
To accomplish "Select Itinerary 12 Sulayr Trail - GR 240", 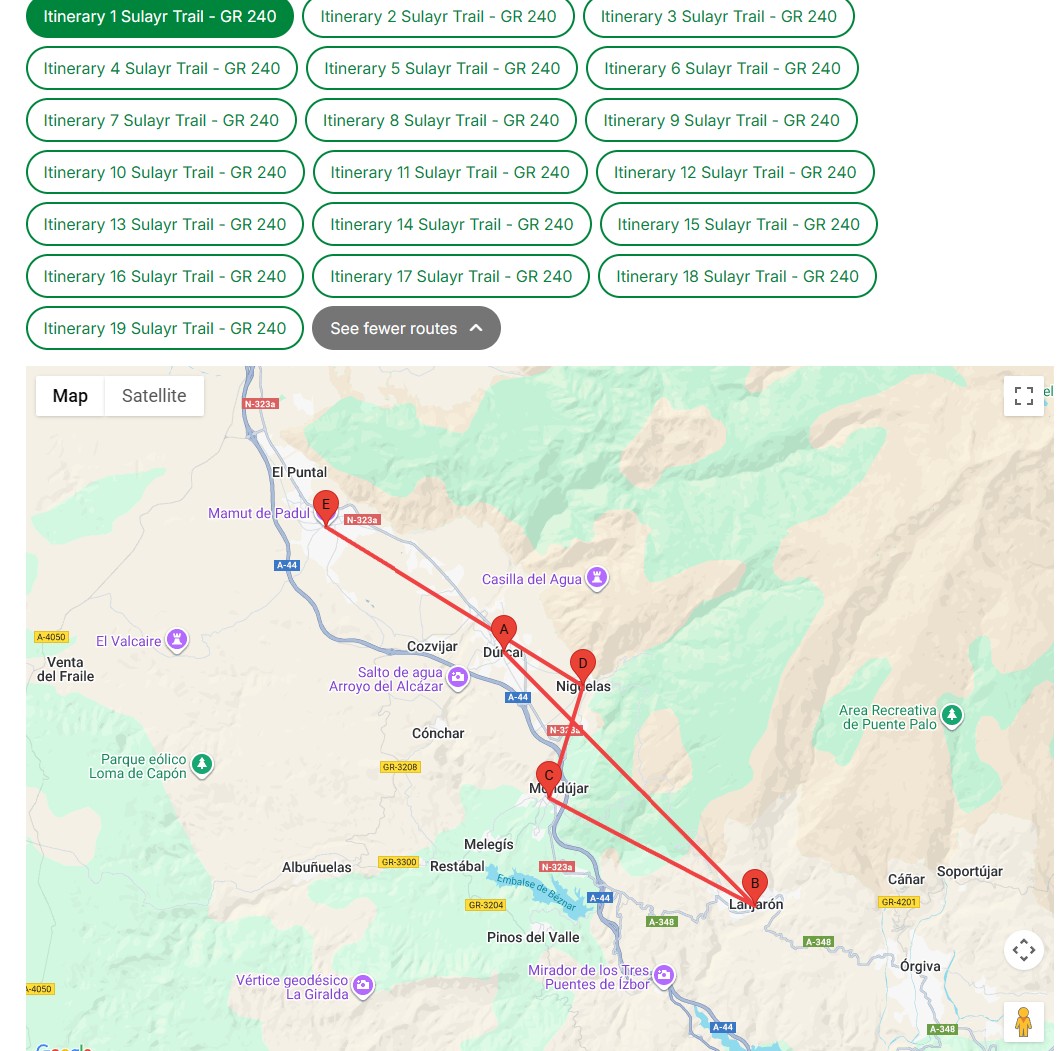I will pyautogui.click(x=735, y=172).
